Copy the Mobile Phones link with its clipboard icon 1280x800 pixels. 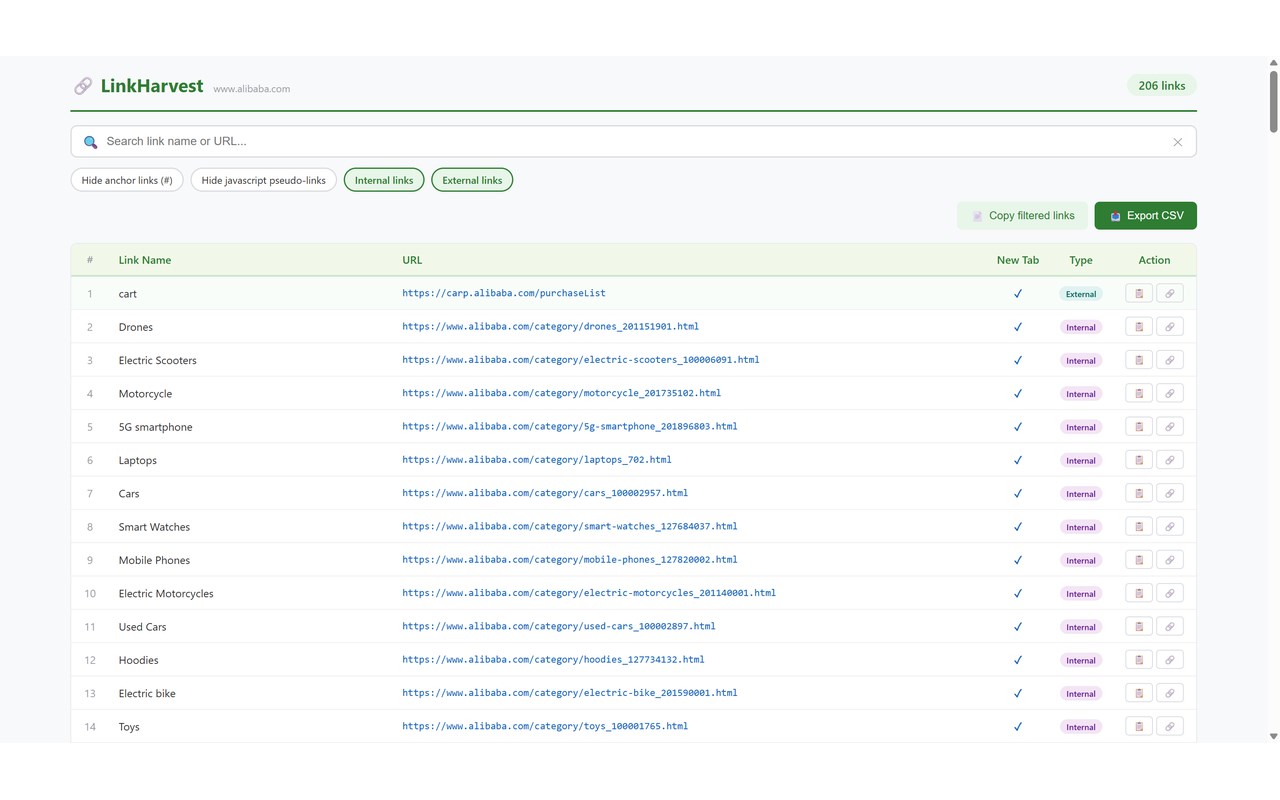pos(1139,560)
